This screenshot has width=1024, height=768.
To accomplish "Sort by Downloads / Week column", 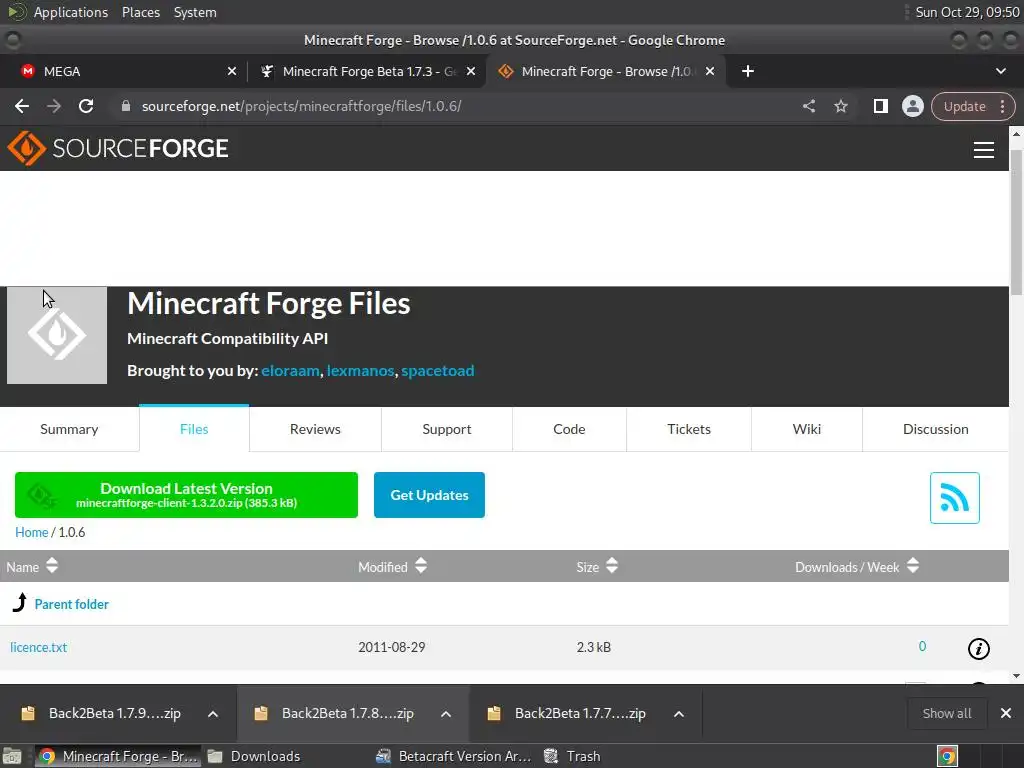I will point(857,567).
